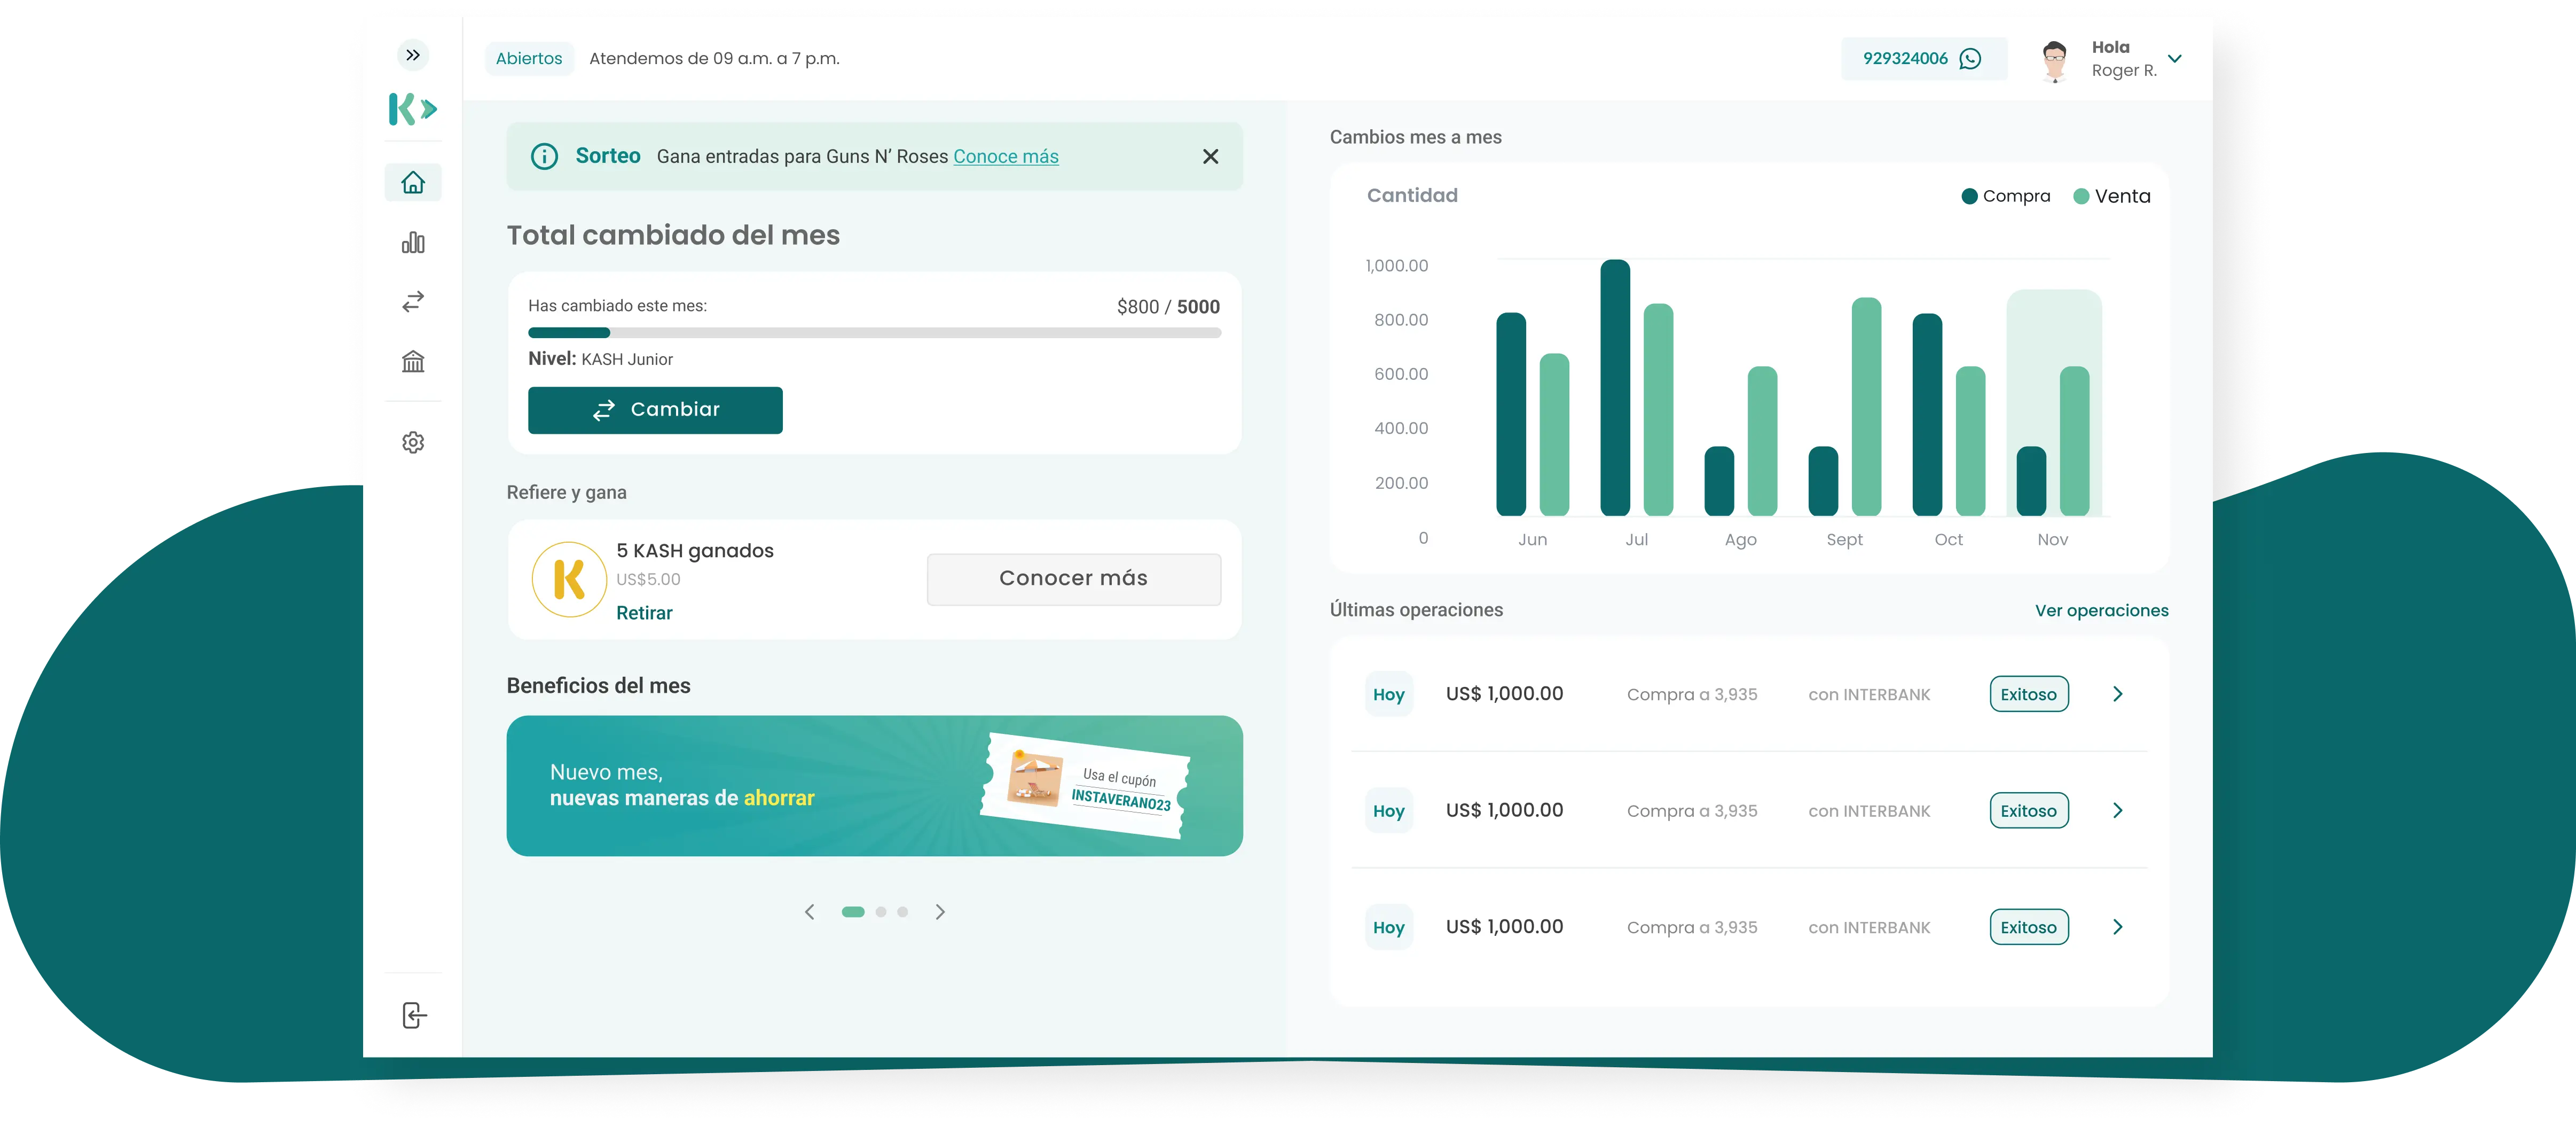
Task: Open the bar chart statistics icon
Action: (x=413, y=243)
